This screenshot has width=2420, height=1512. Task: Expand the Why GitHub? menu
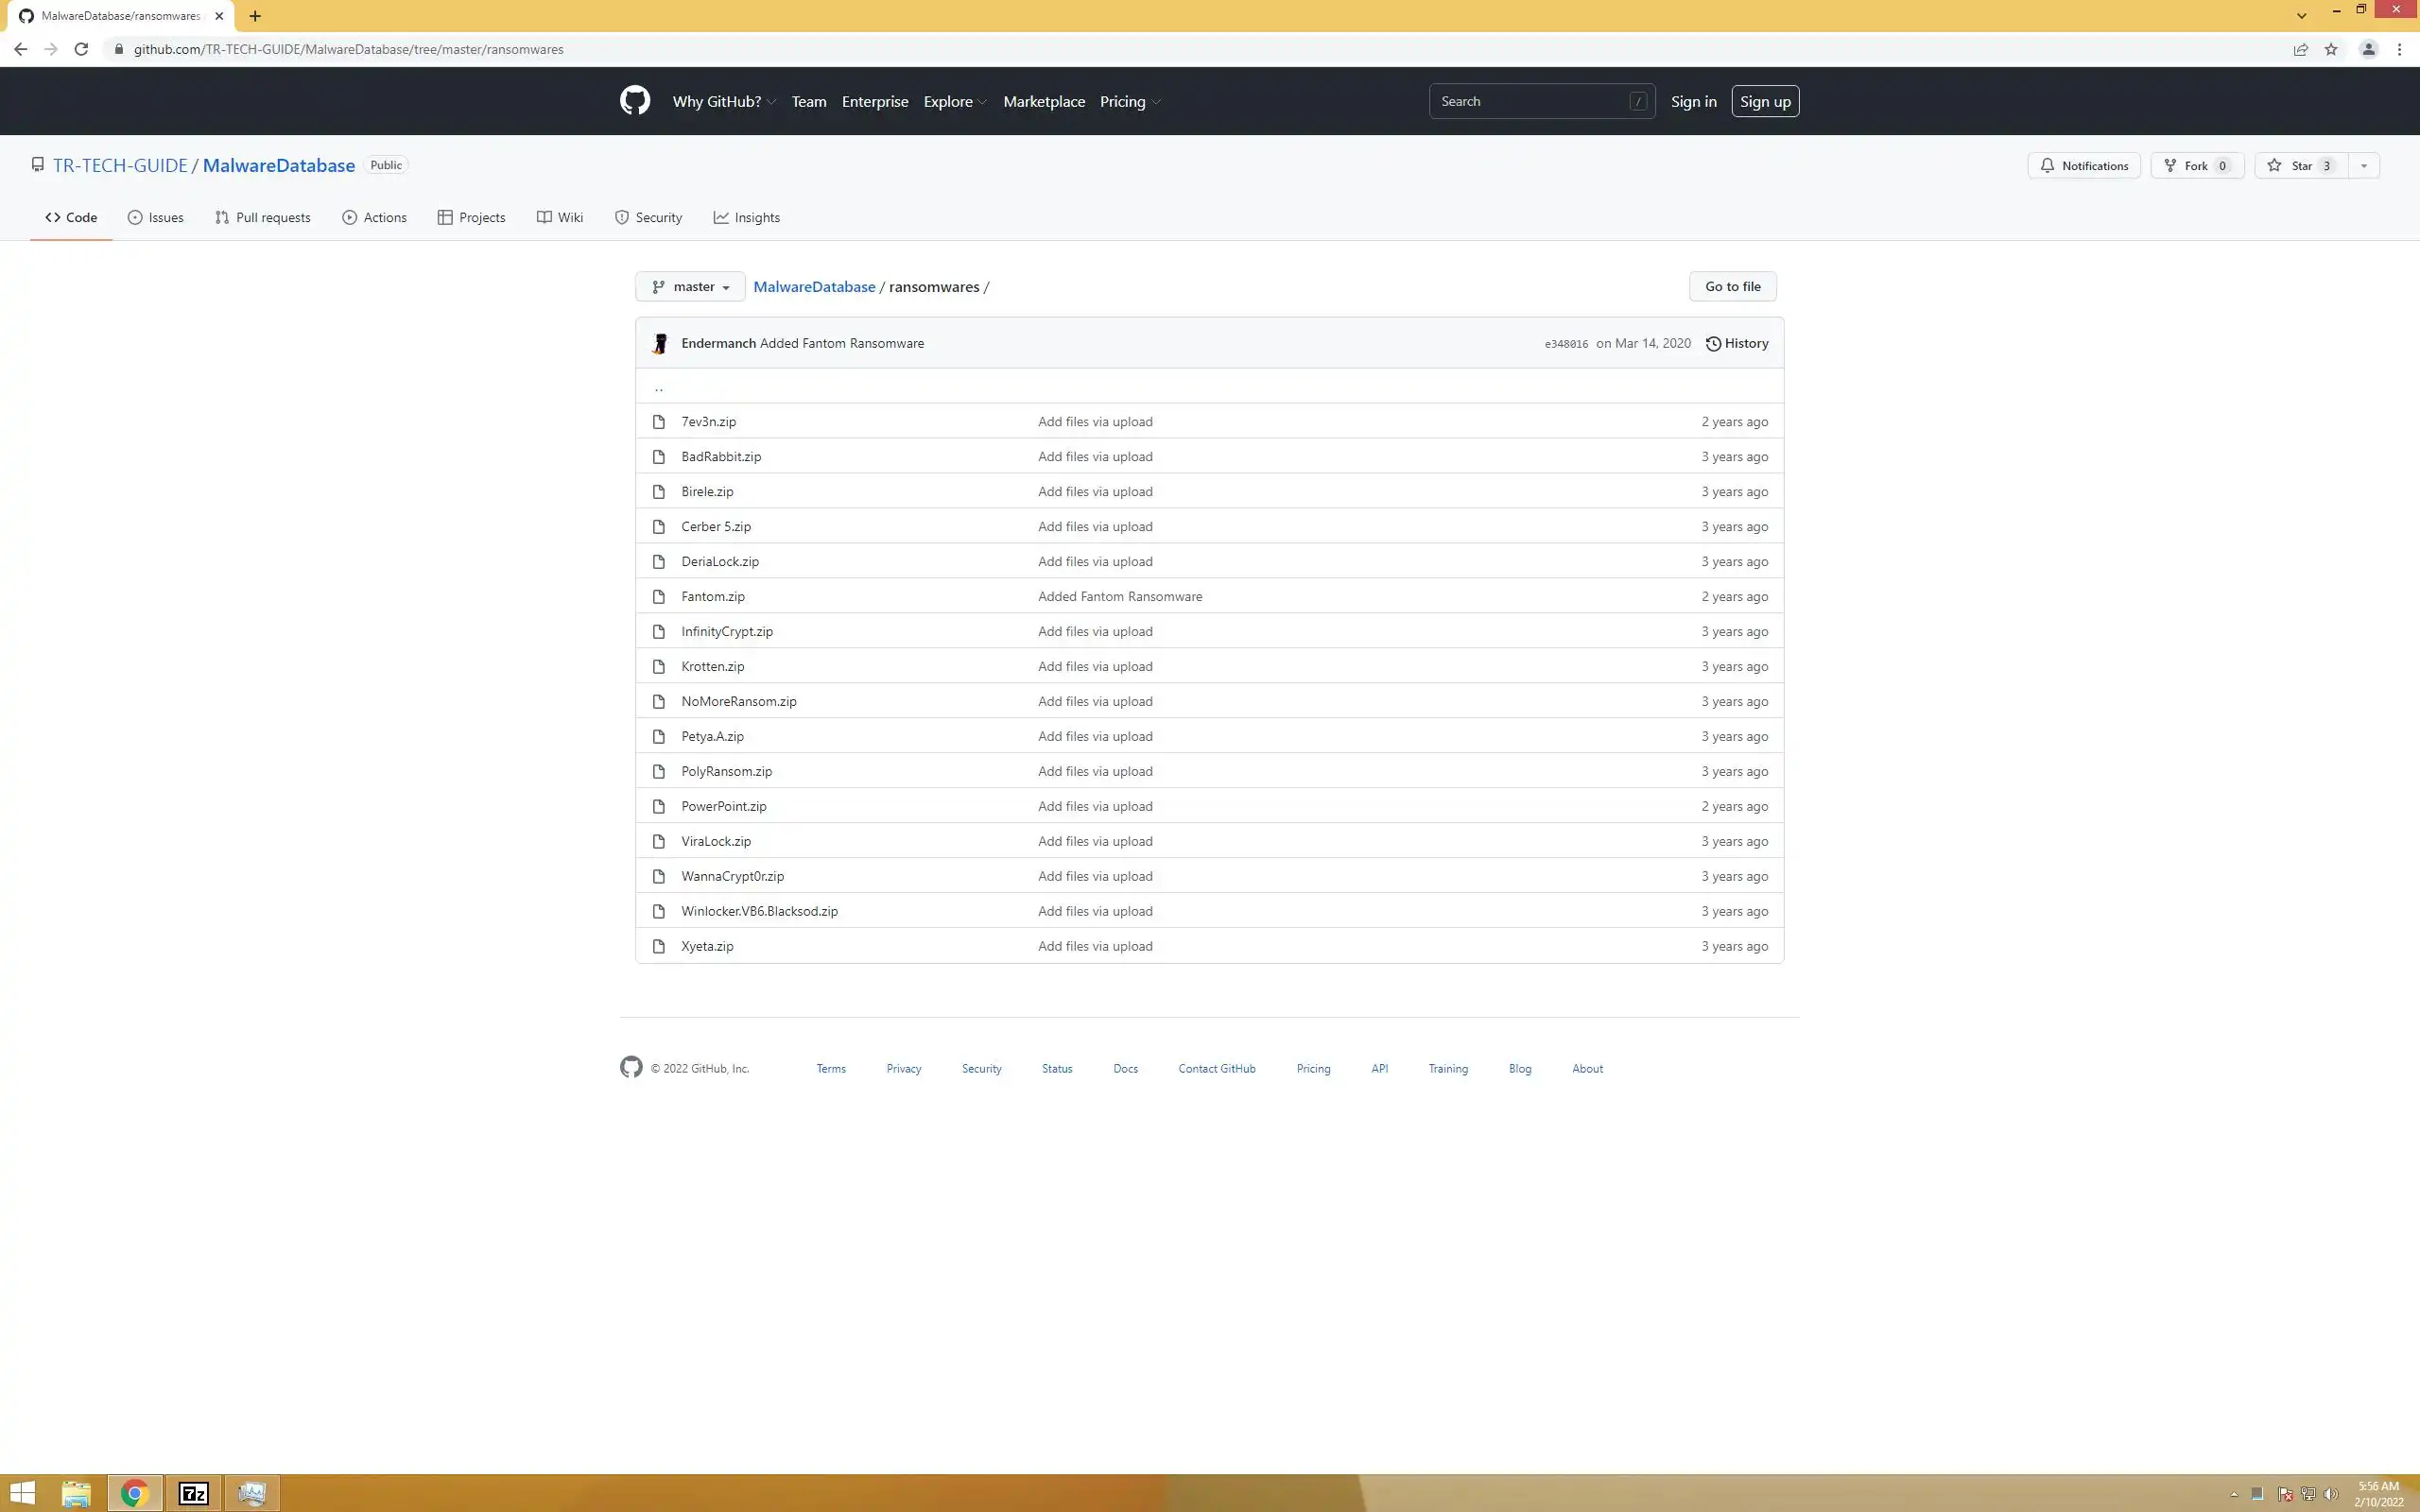(x=723, y=102)
